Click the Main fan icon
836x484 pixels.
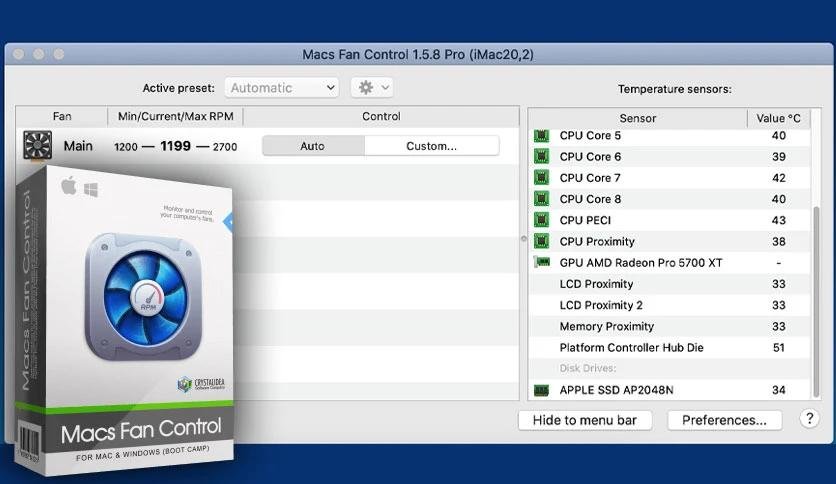[37, 145]
